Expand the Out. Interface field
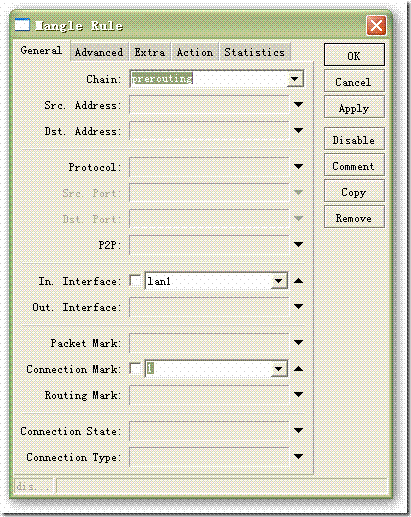 coord(298,306)
